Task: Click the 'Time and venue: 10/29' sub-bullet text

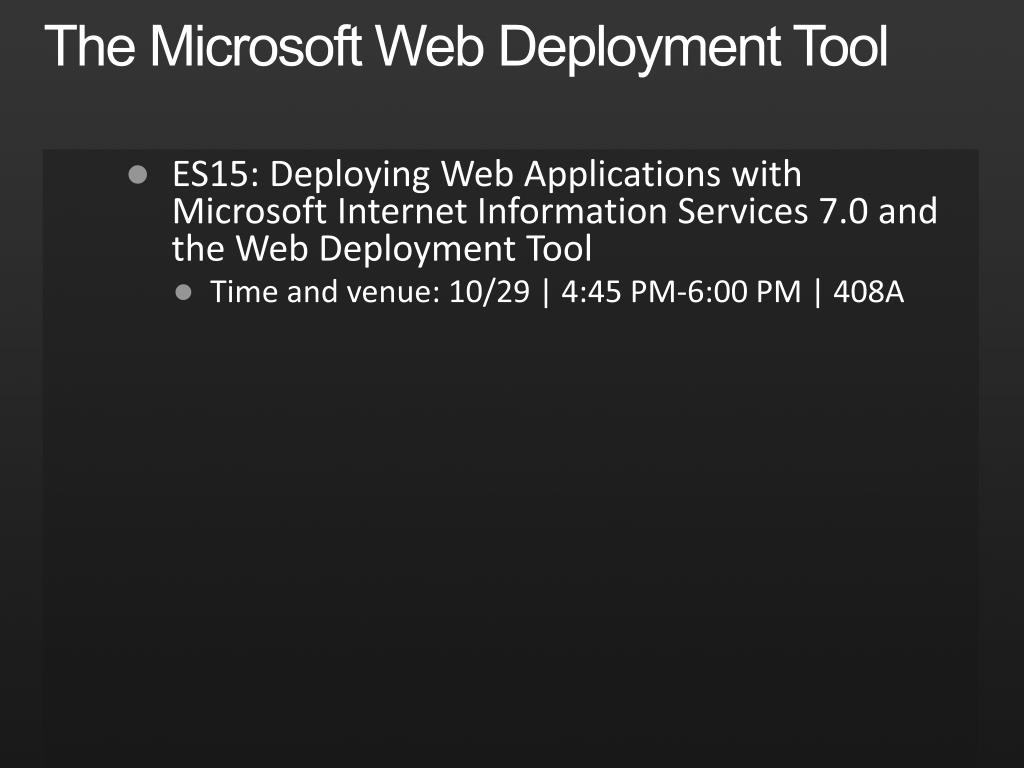Action: click(x=370, y=291)
